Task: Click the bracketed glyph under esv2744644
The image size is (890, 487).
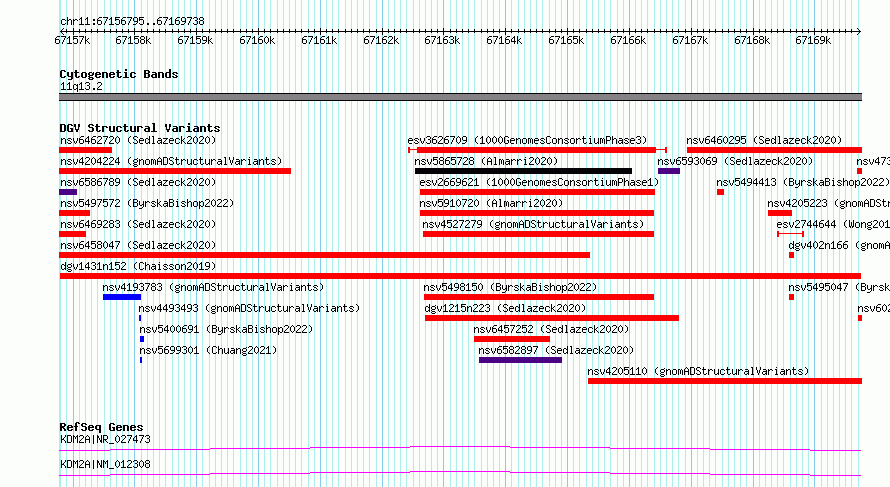Action: click(791, 234)
